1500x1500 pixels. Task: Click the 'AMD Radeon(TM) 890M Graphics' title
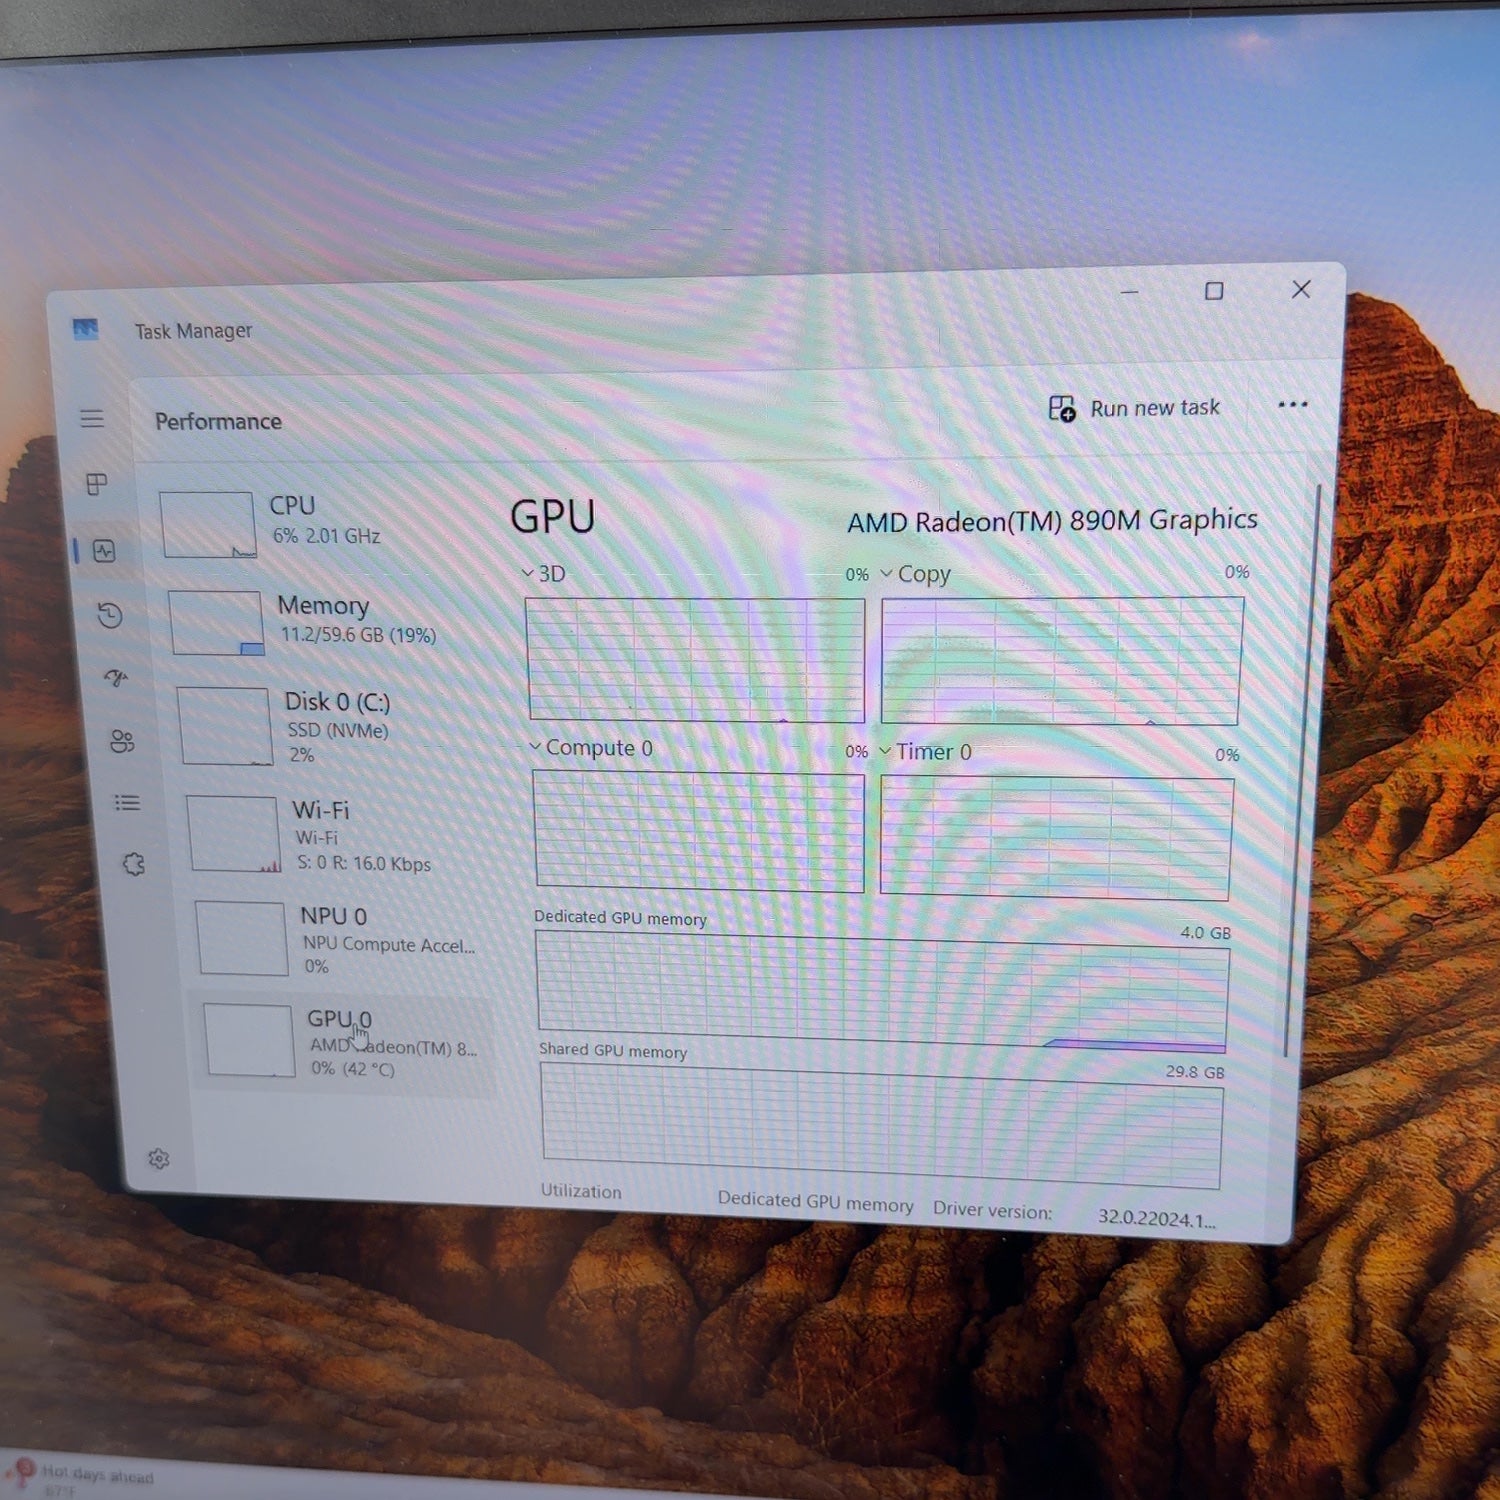coord(1052,521)
